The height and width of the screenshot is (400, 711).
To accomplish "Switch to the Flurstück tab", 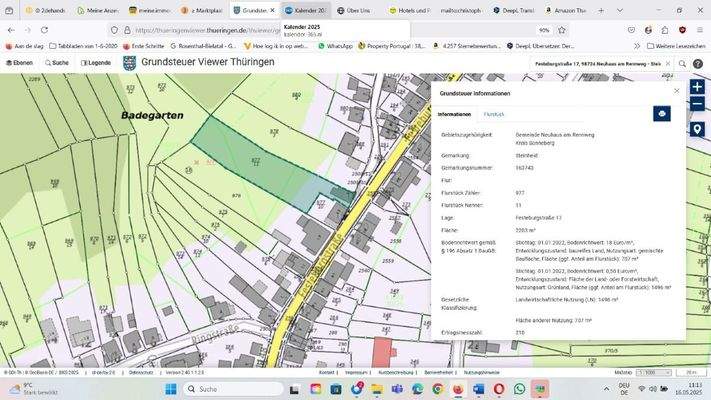I will click(494, 115).
